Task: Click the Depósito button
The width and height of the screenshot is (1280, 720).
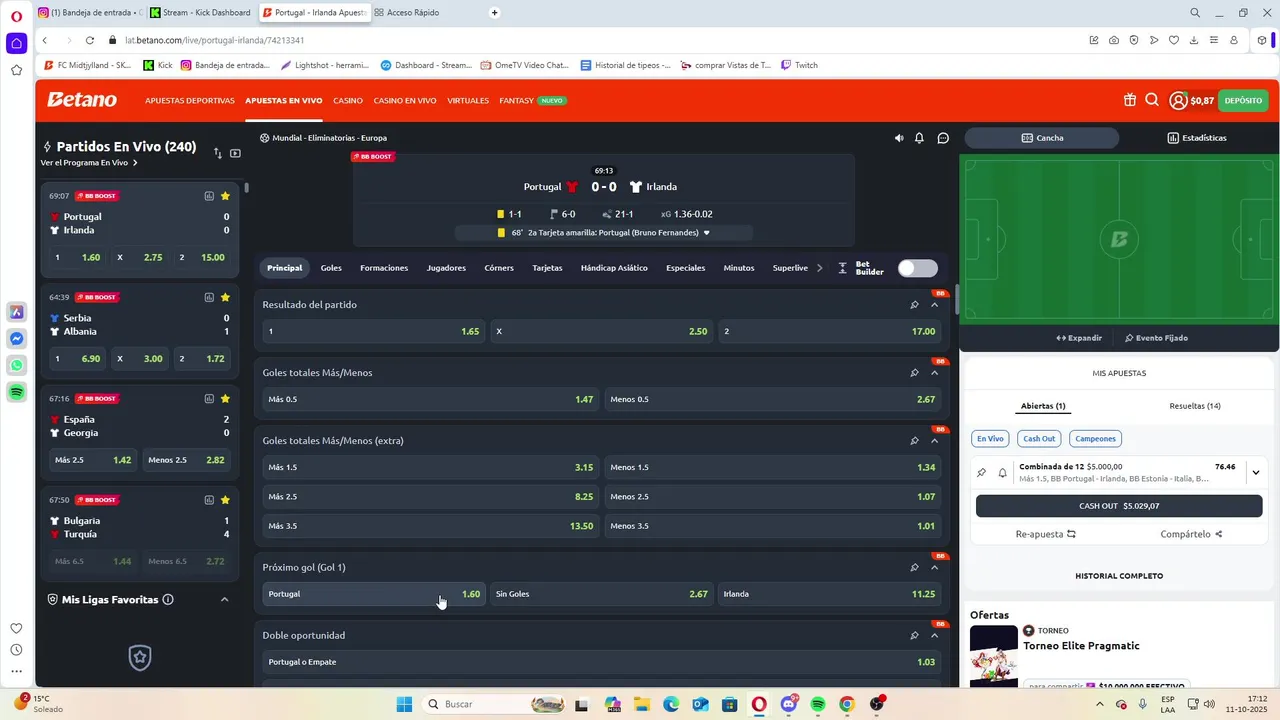Action: click(1243, 100)
